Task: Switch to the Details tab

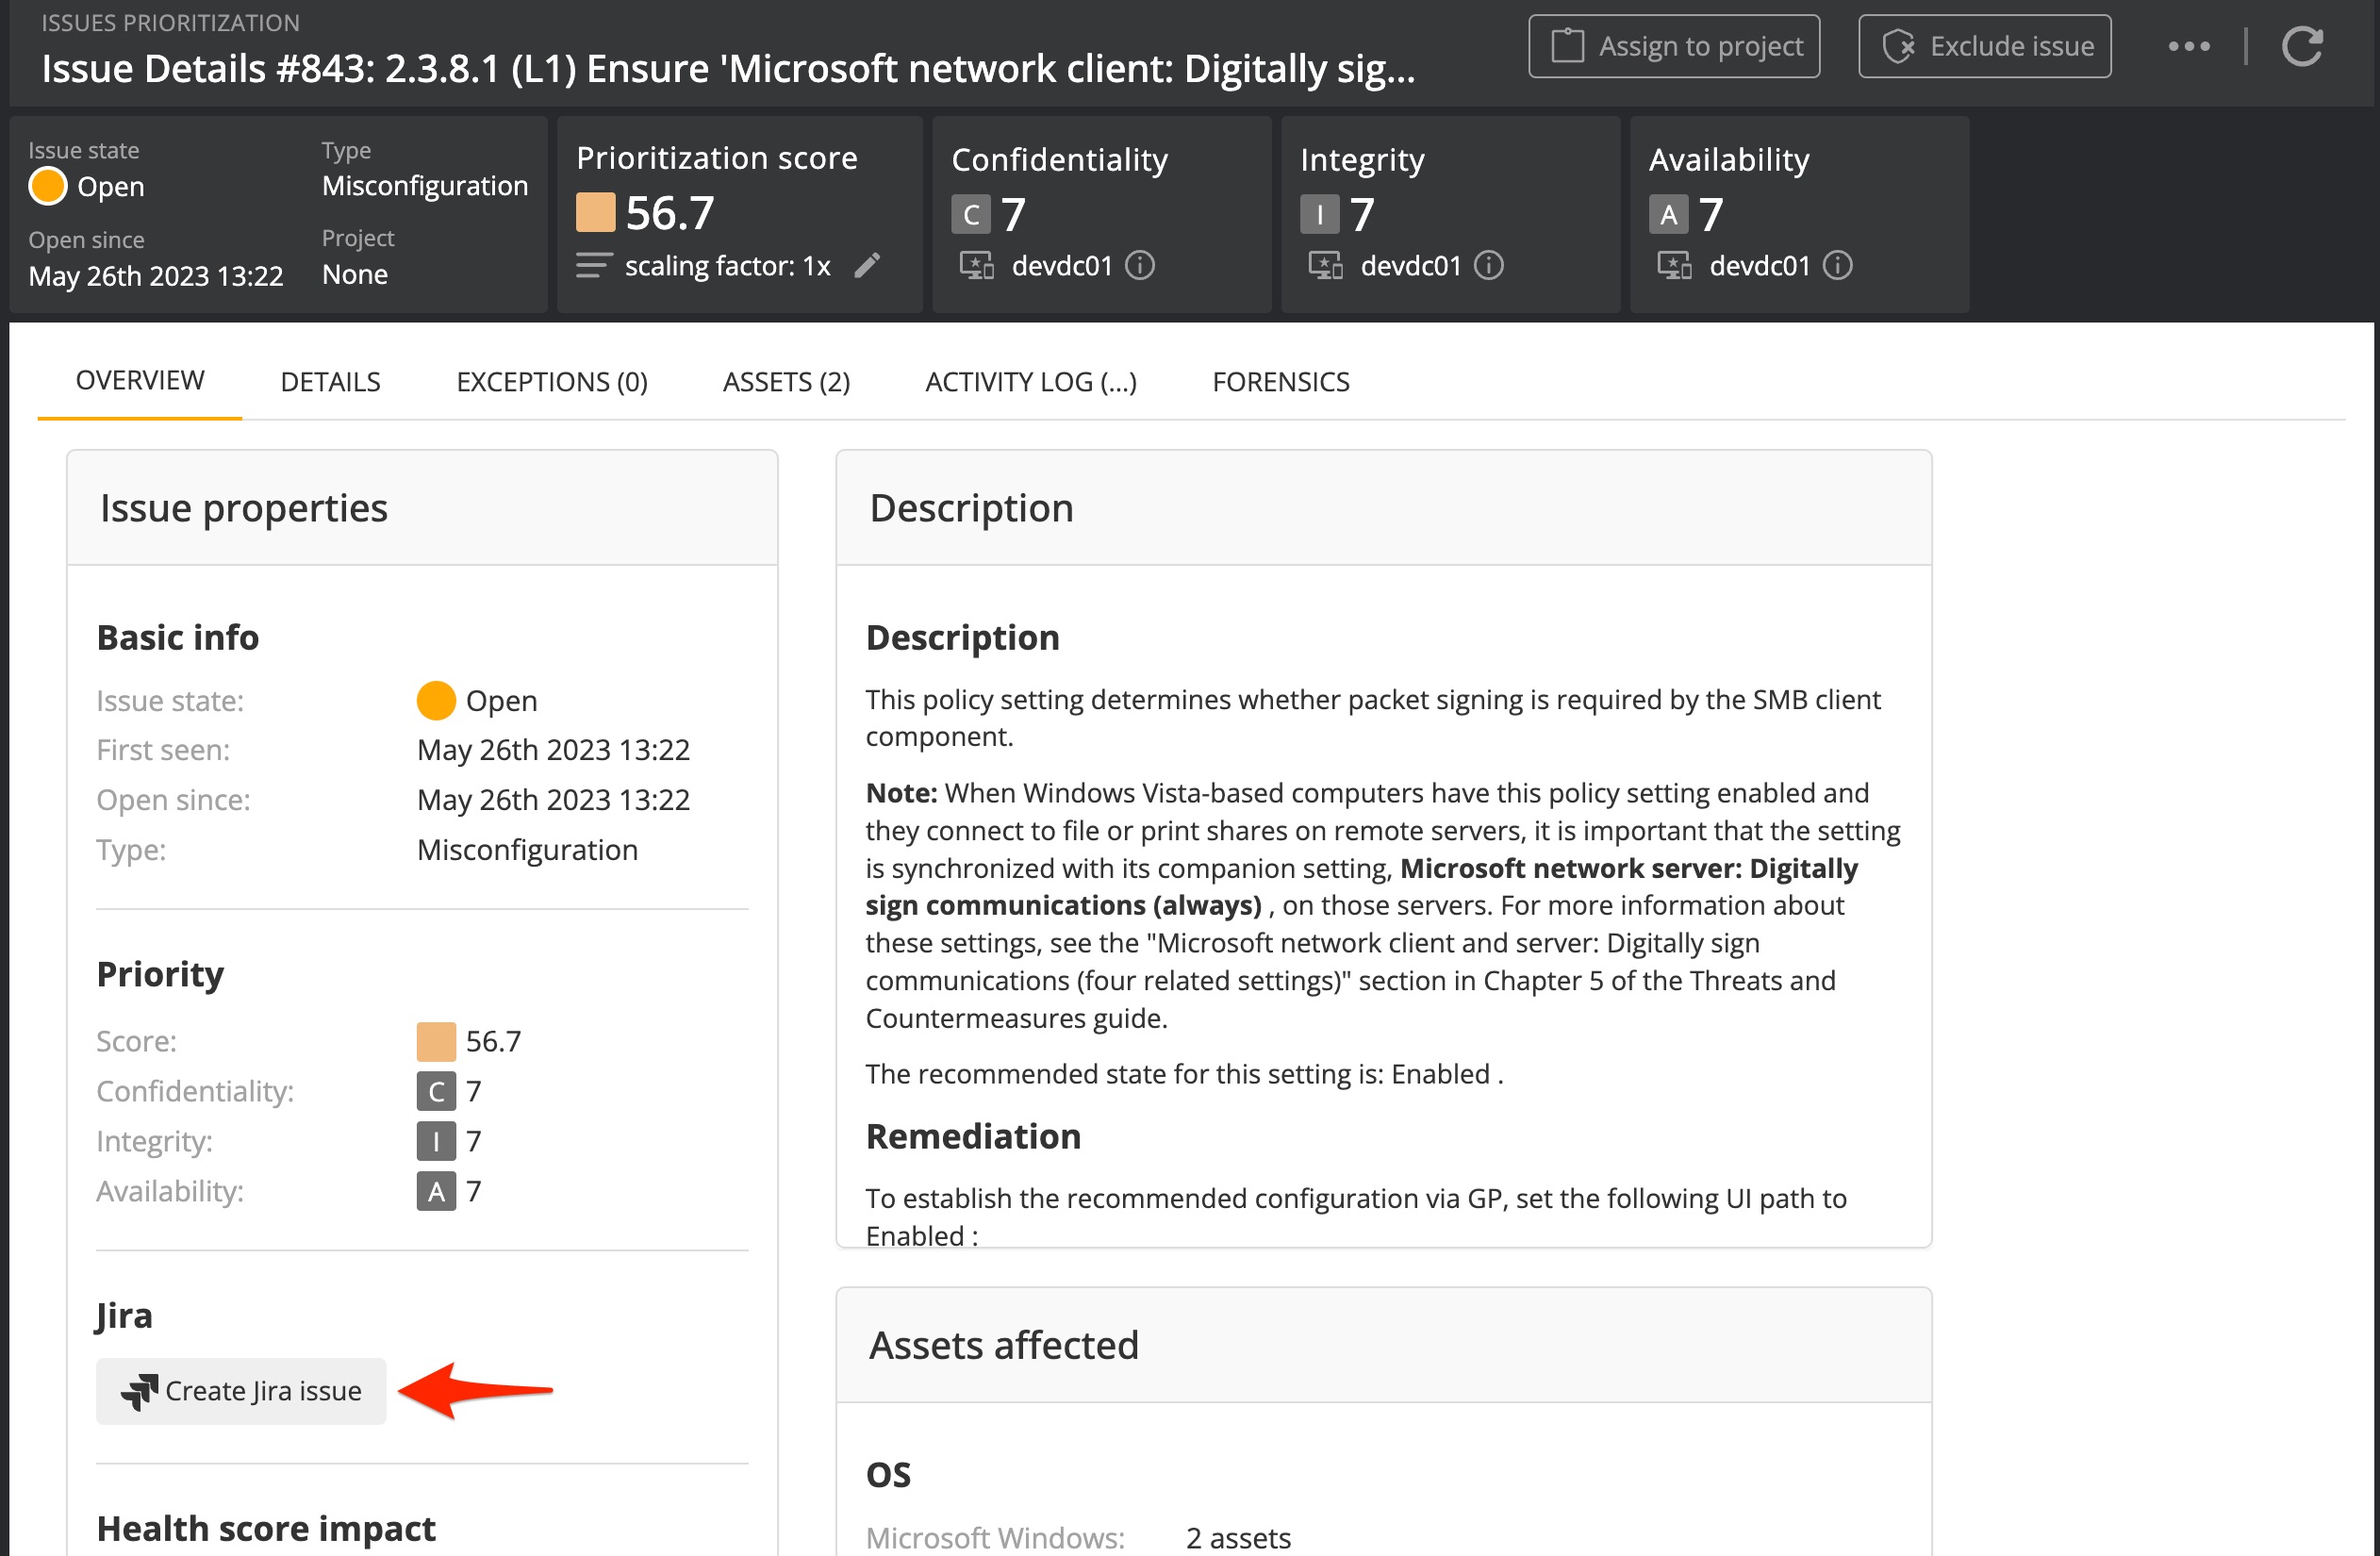Action: 329,381
